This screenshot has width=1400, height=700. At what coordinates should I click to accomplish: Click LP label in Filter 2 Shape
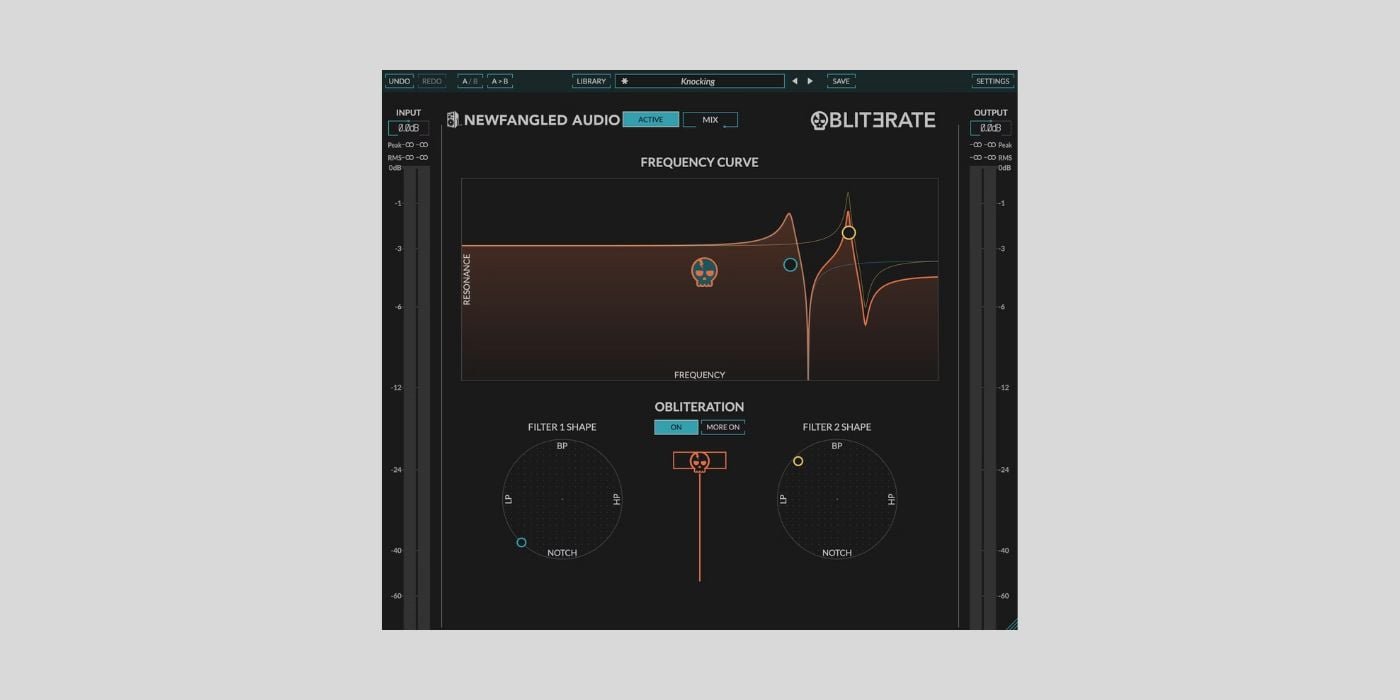pyautogui.click(x=783, y=499)
